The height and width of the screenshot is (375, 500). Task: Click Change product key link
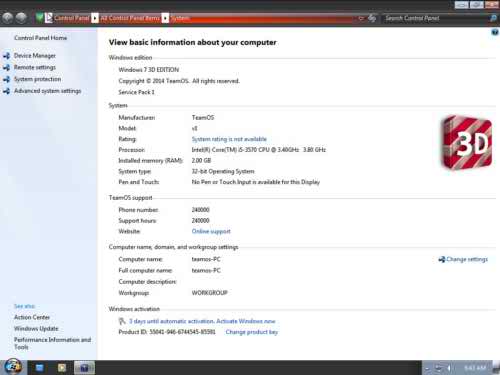click(252, 332)
